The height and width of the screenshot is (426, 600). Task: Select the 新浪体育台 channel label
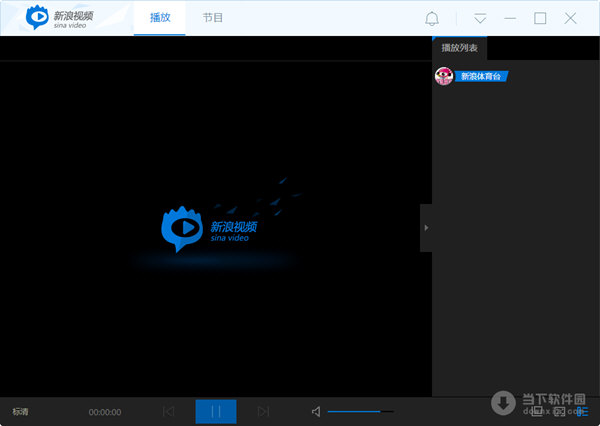(481, 77)
